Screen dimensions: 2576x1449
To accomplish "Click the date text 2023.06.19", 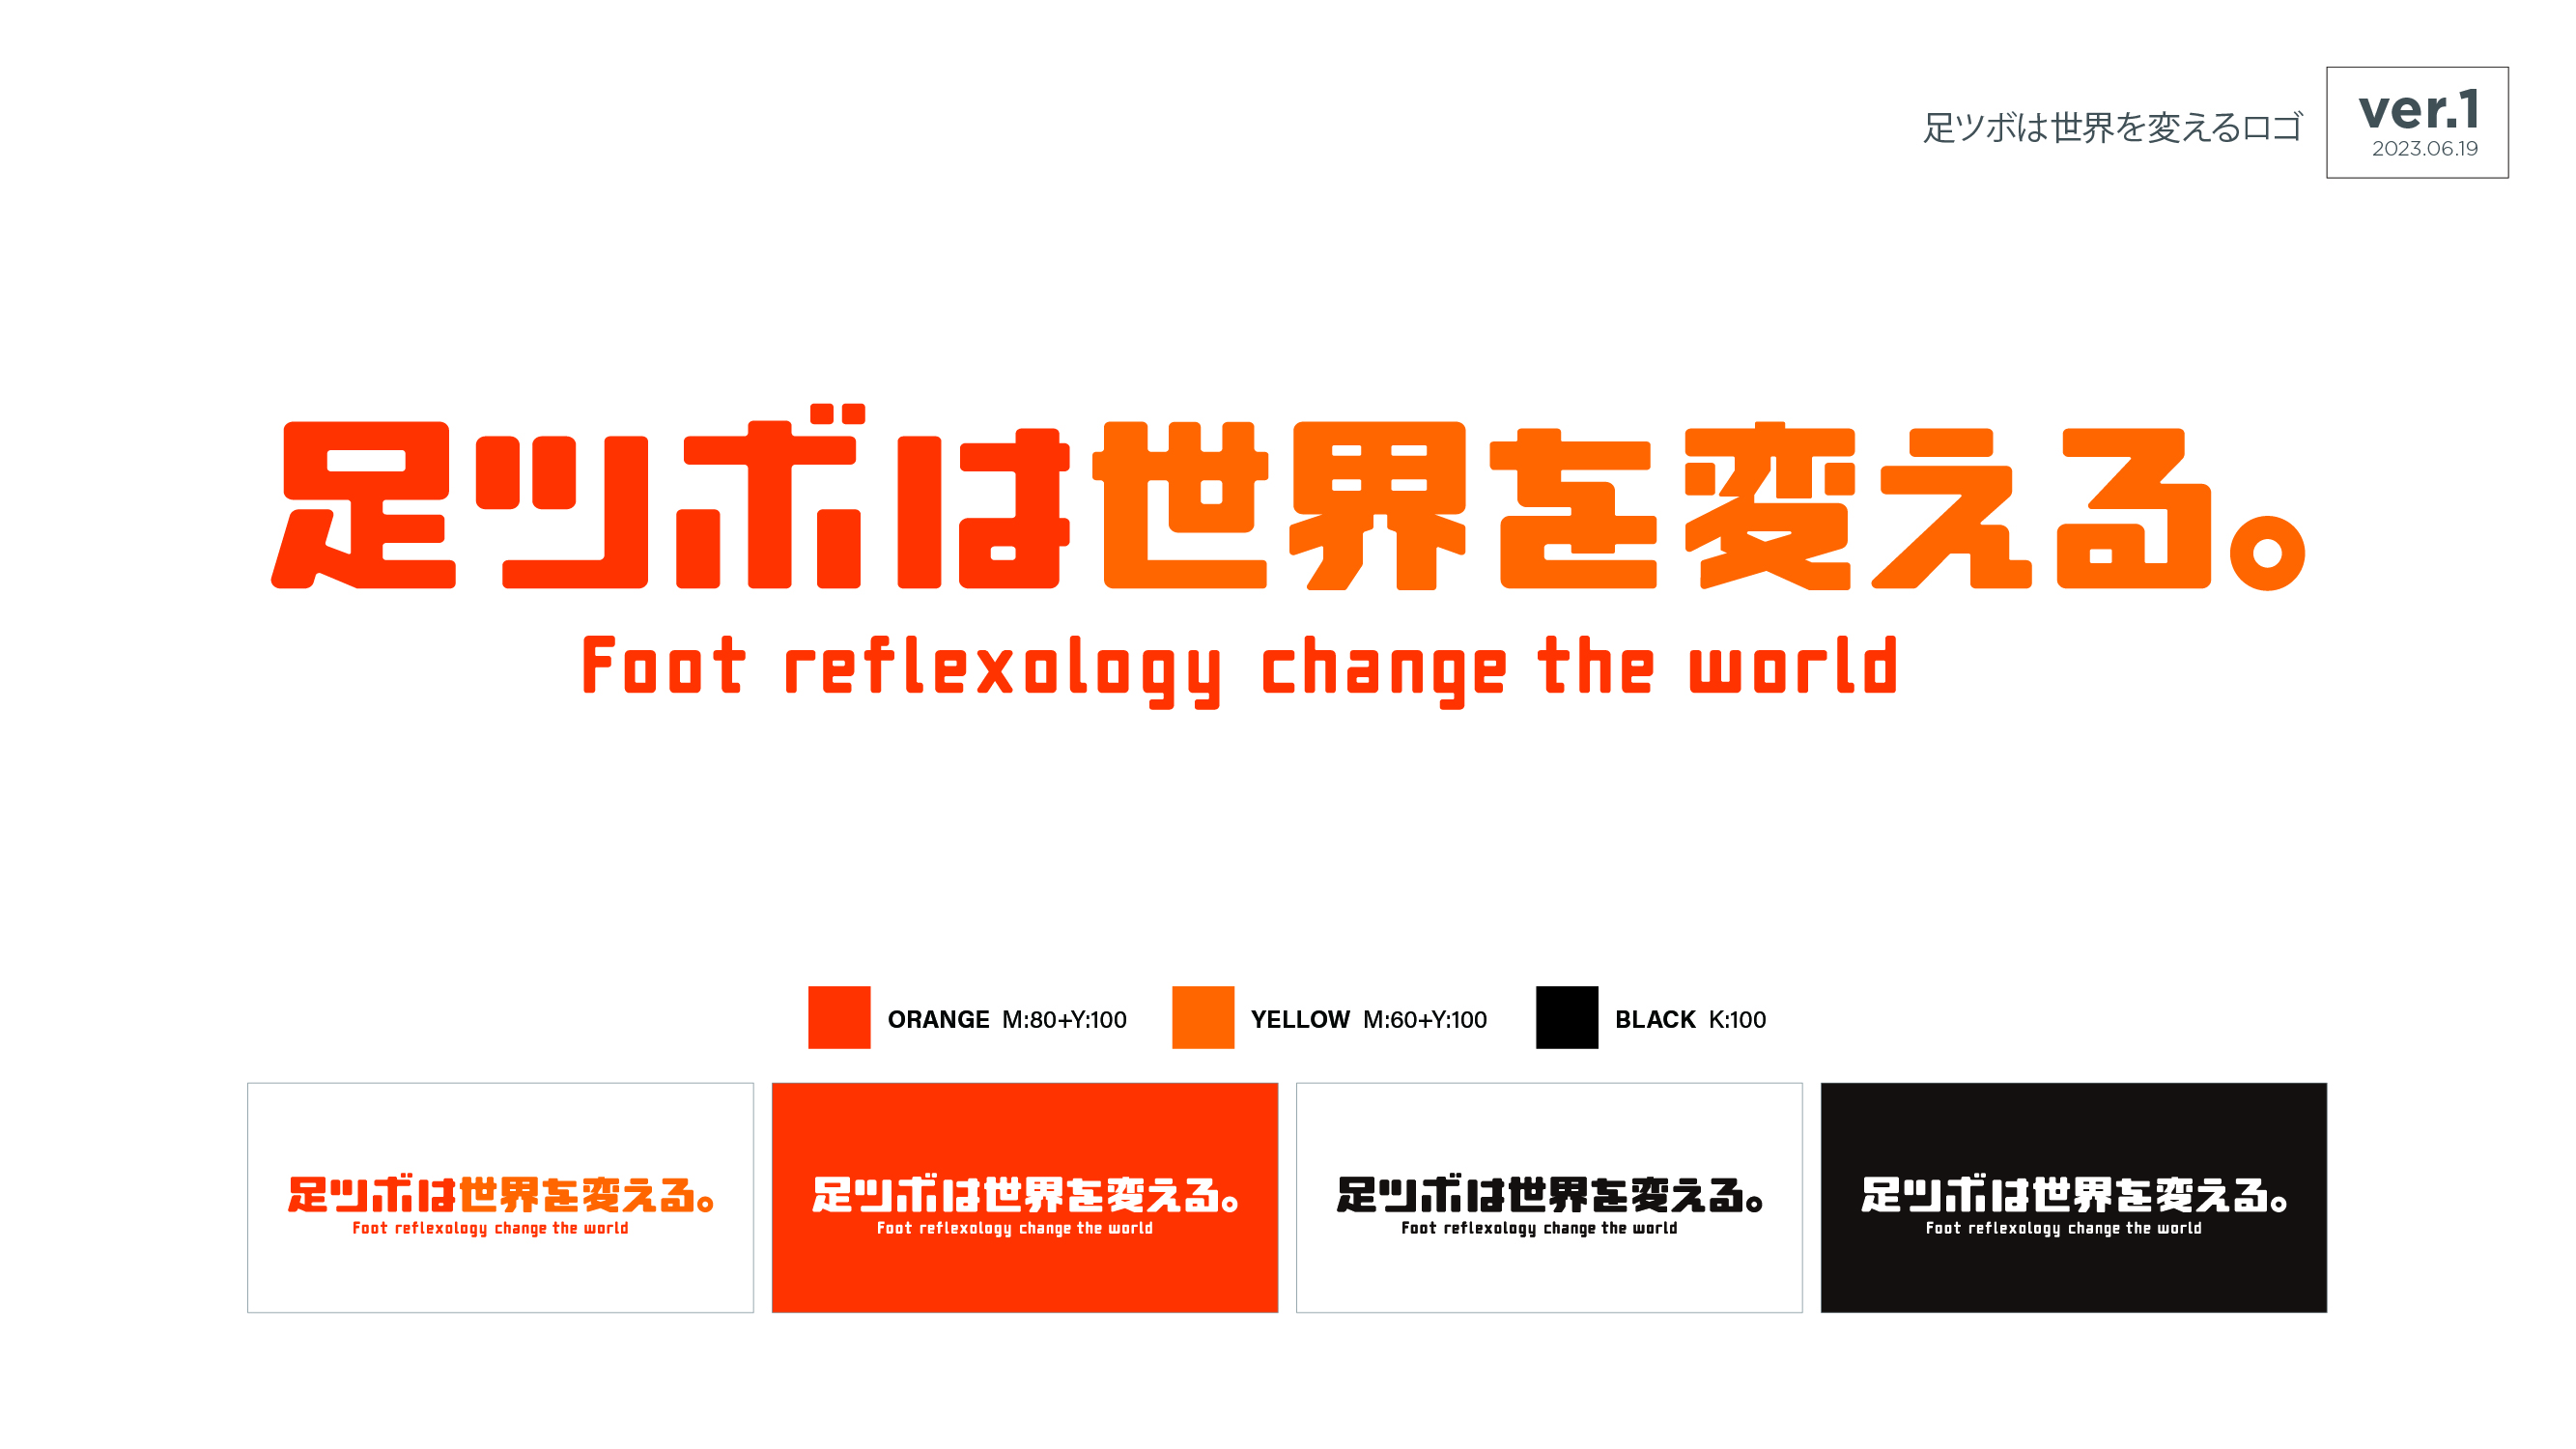I will pos(2425,149).
